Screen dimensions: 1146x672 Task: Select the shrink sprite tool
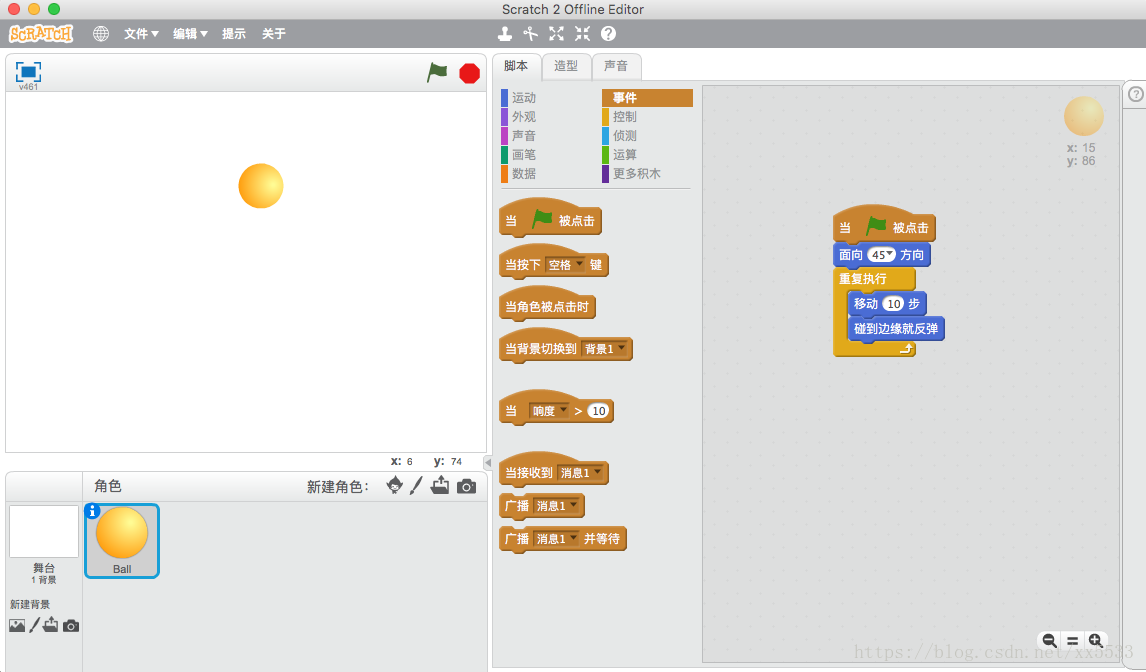coord(582,34)
